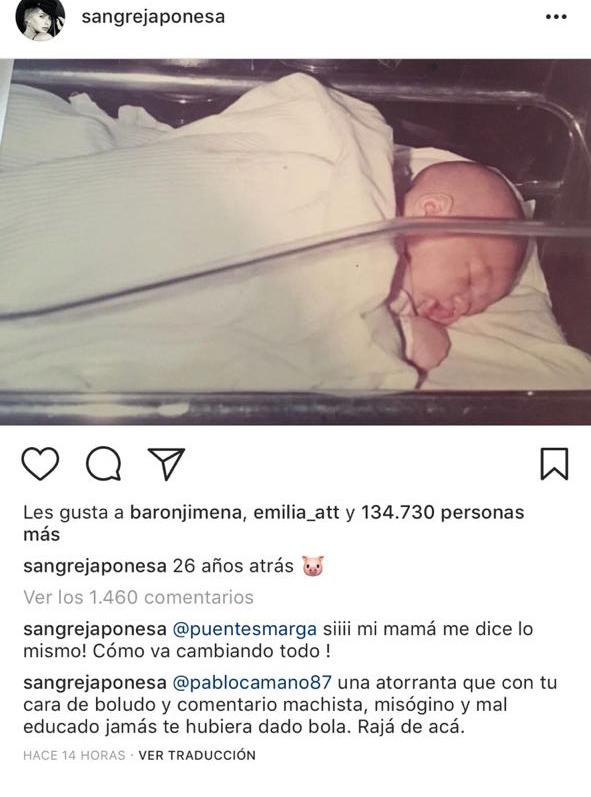Share post via the paper plane icon

[x=166, y=464]
